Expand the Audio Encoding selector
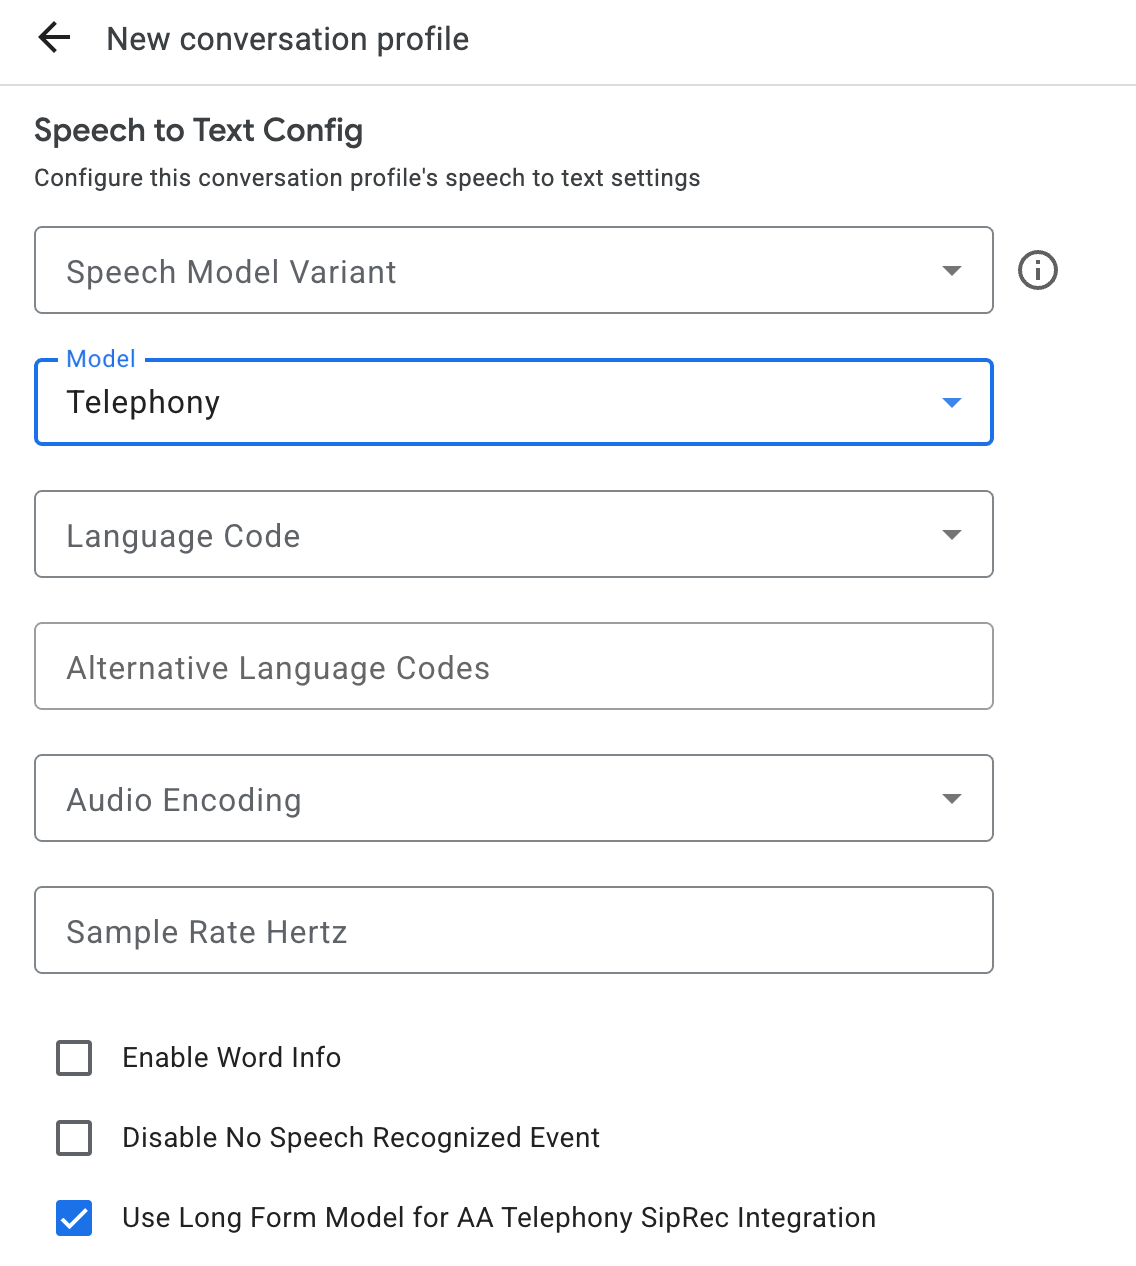 coord(500,799)
